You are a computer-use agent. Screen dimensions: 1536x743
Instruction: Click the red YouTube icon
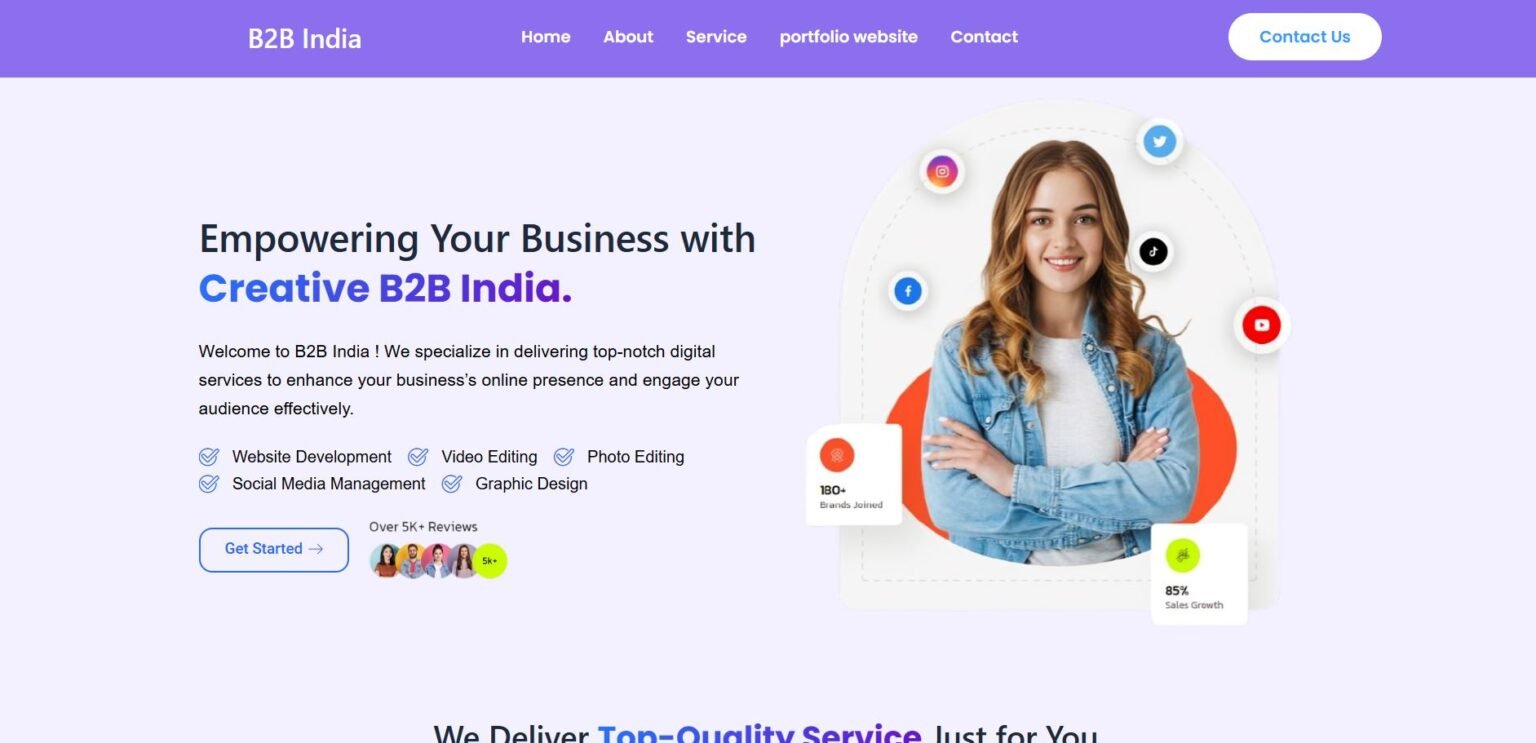click(x=1261, y=325)
